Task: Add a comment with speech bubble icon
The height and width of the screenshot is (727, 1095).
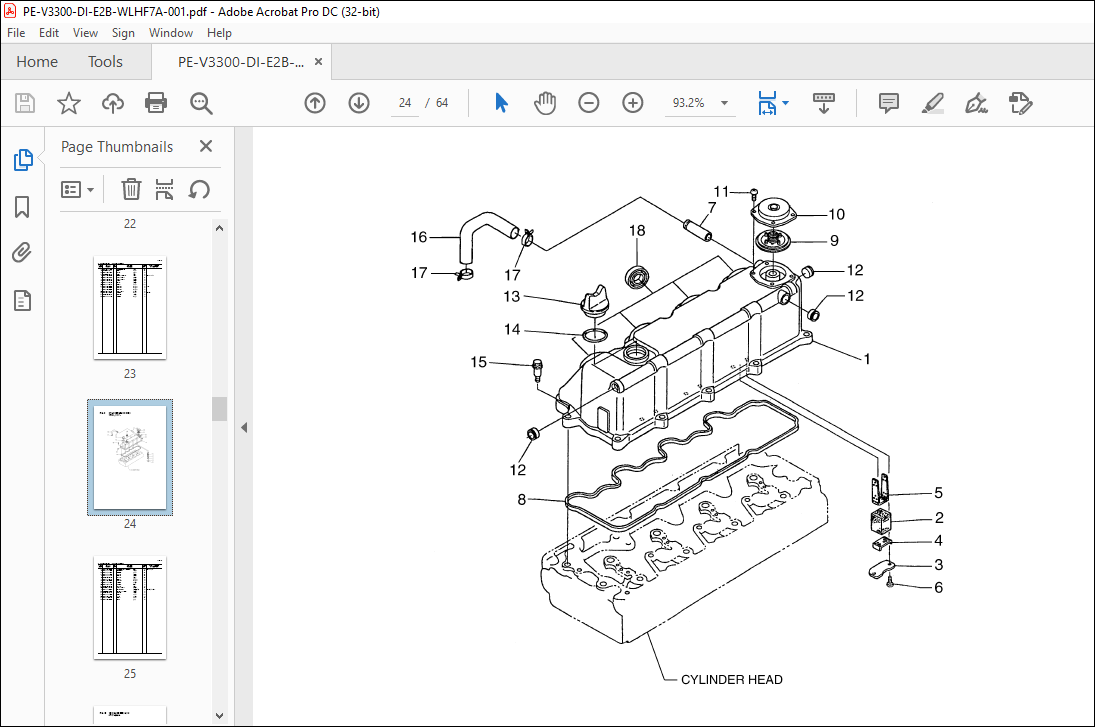Action: tap(888, 103)
